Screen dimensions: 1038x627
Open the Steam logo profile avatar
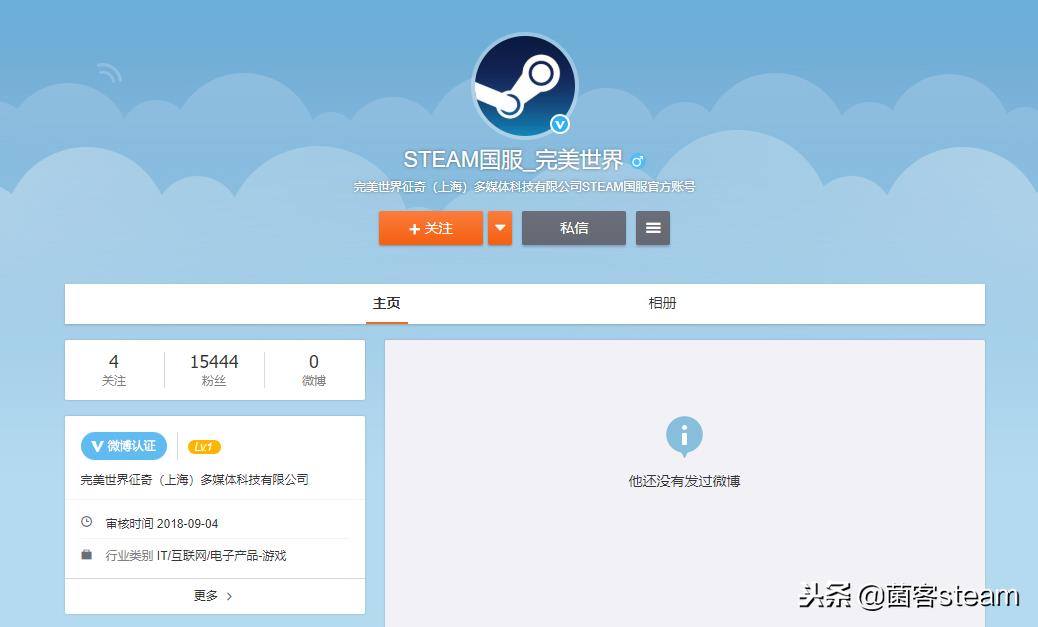(x=524, y=86)
